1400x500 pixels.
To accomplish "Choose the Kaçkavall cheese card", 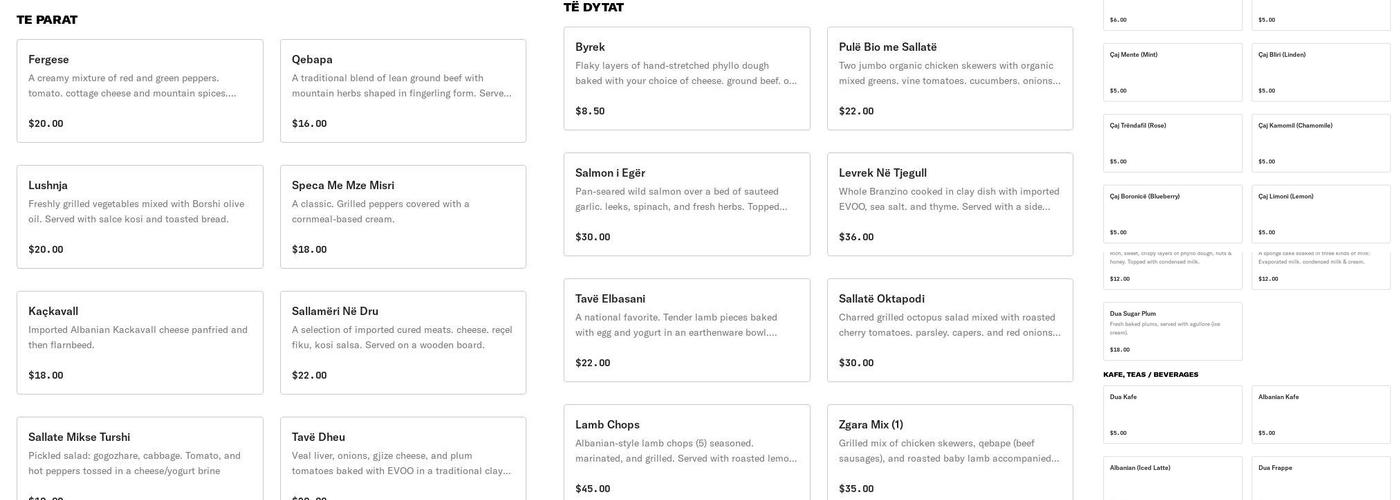I will (140, 343).
